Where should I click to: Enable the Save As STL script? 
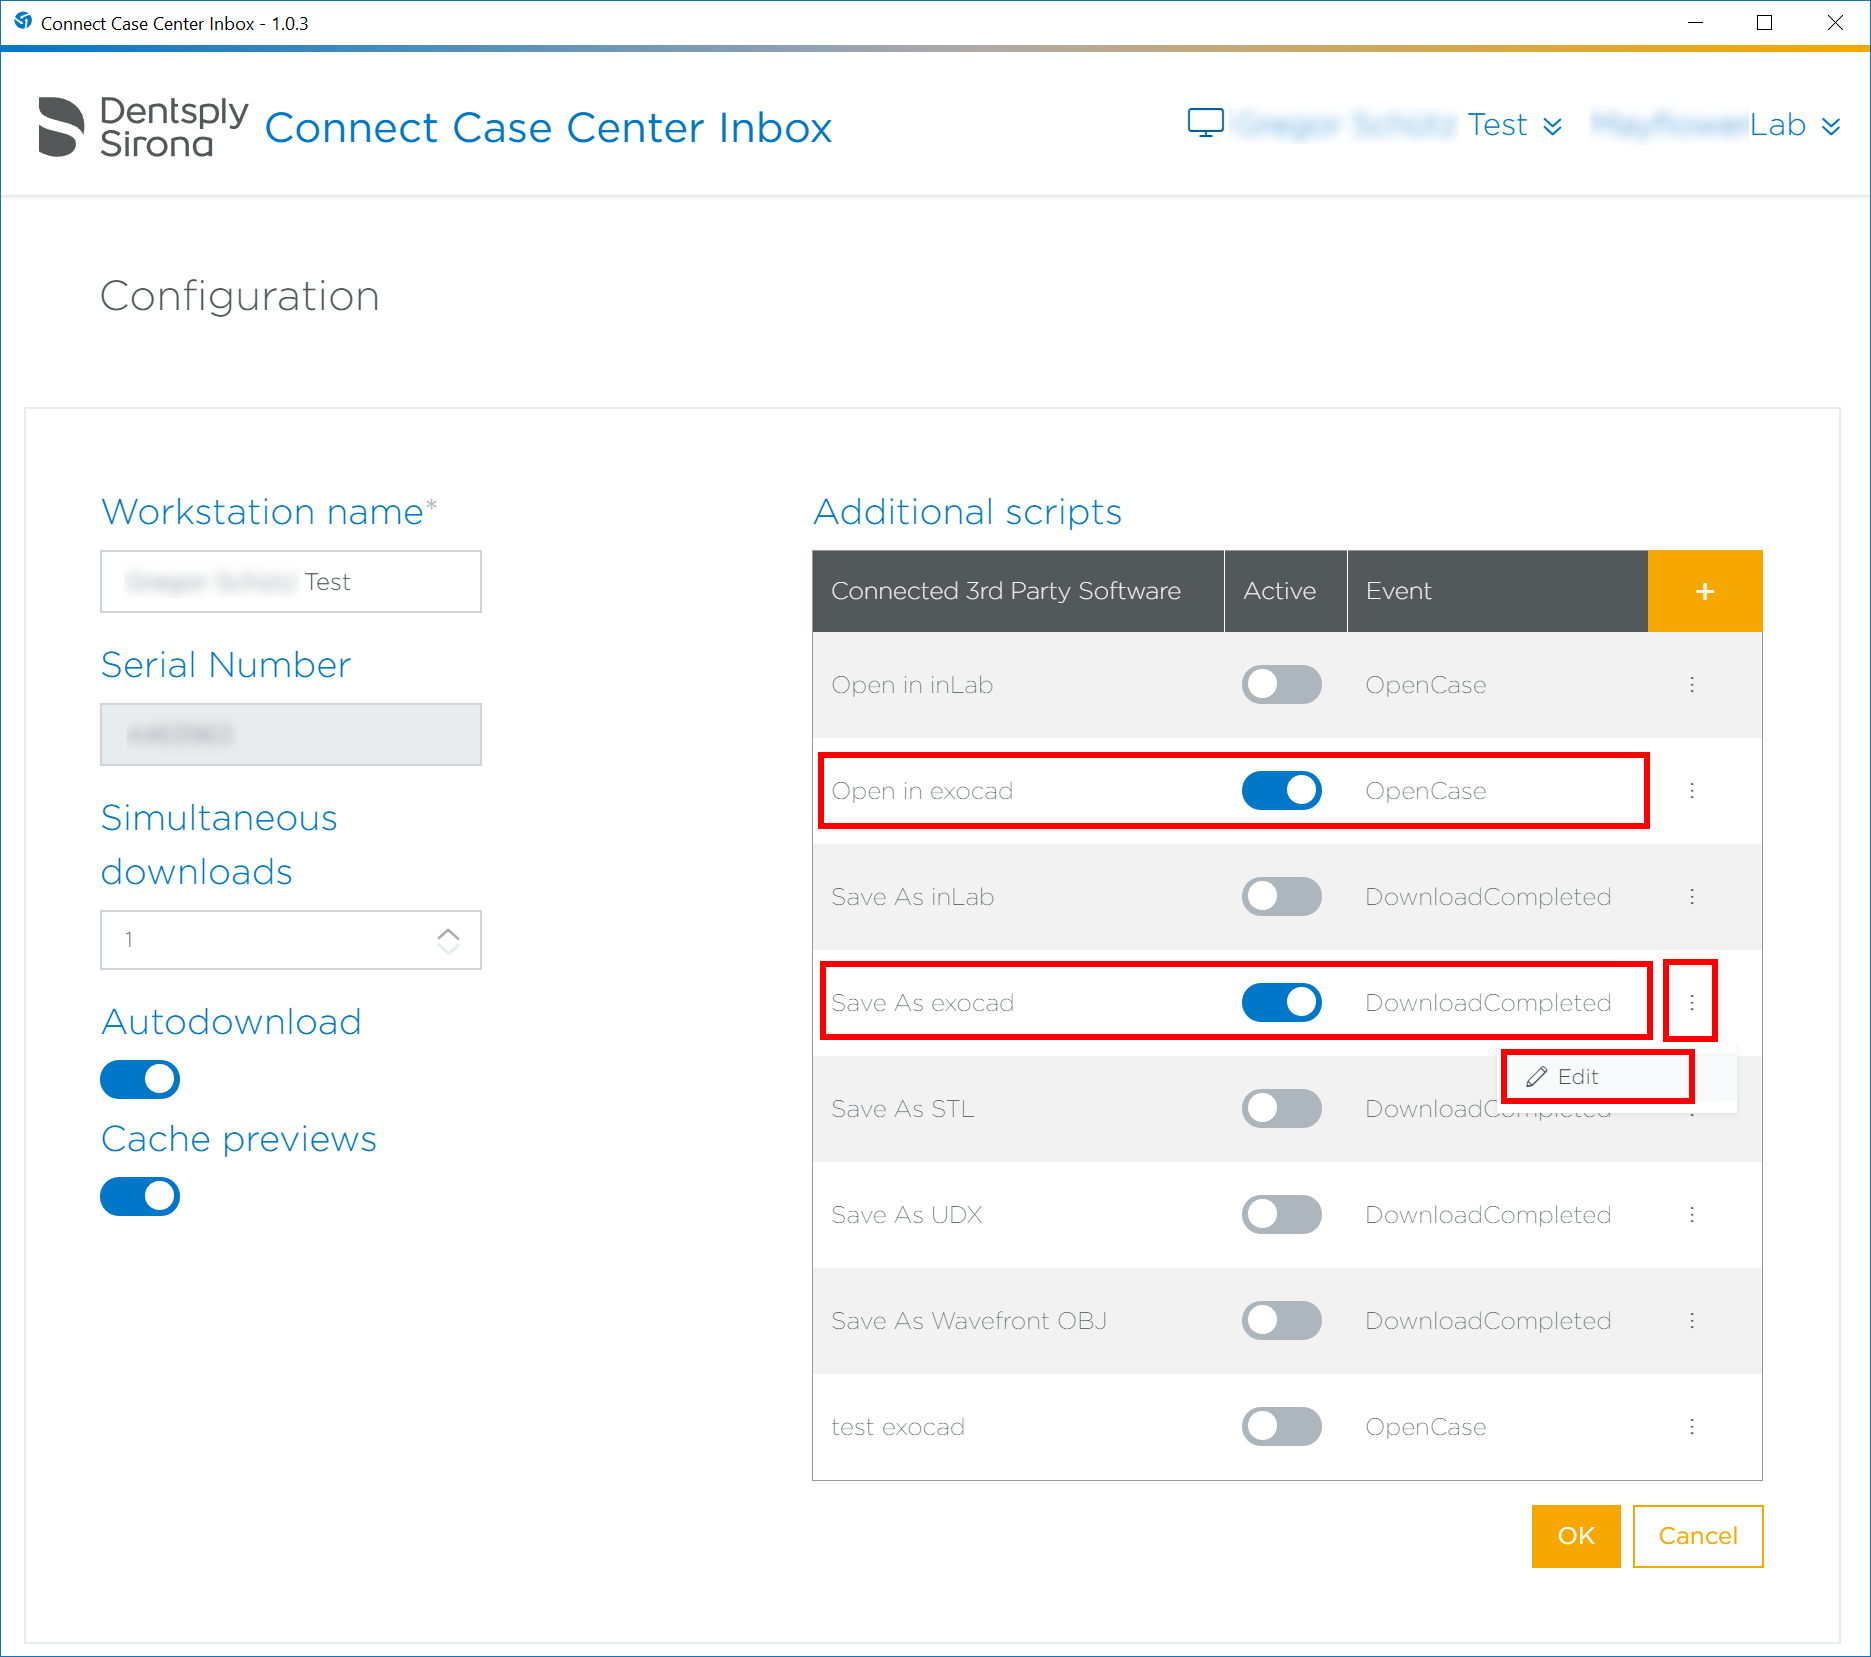point(1281,1109)
